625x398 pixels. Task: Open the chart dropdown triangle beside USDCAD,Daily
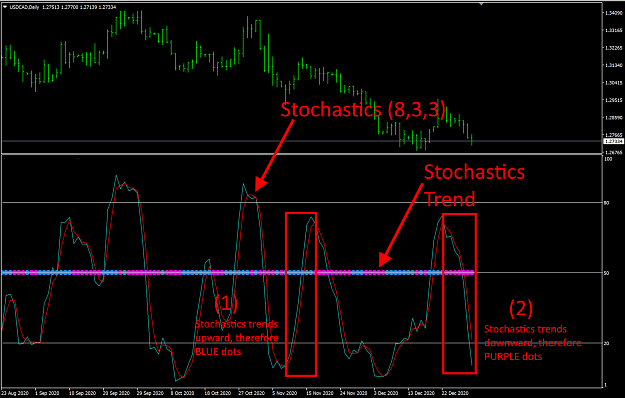(x=5, y=7)
